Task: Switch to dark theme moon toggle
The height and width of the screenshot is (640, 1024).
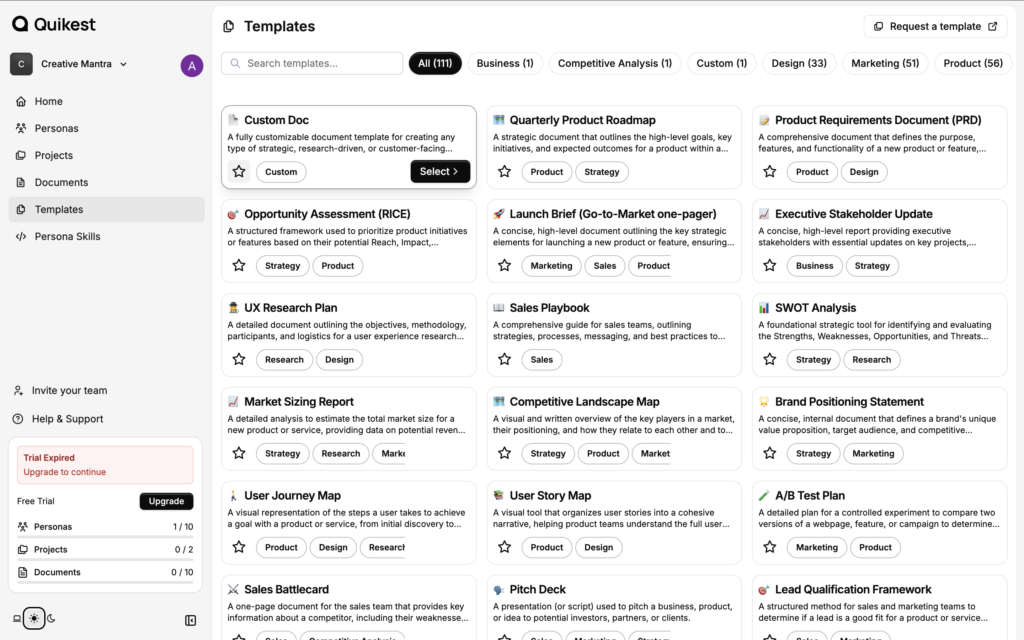Action: coord(51,619)
